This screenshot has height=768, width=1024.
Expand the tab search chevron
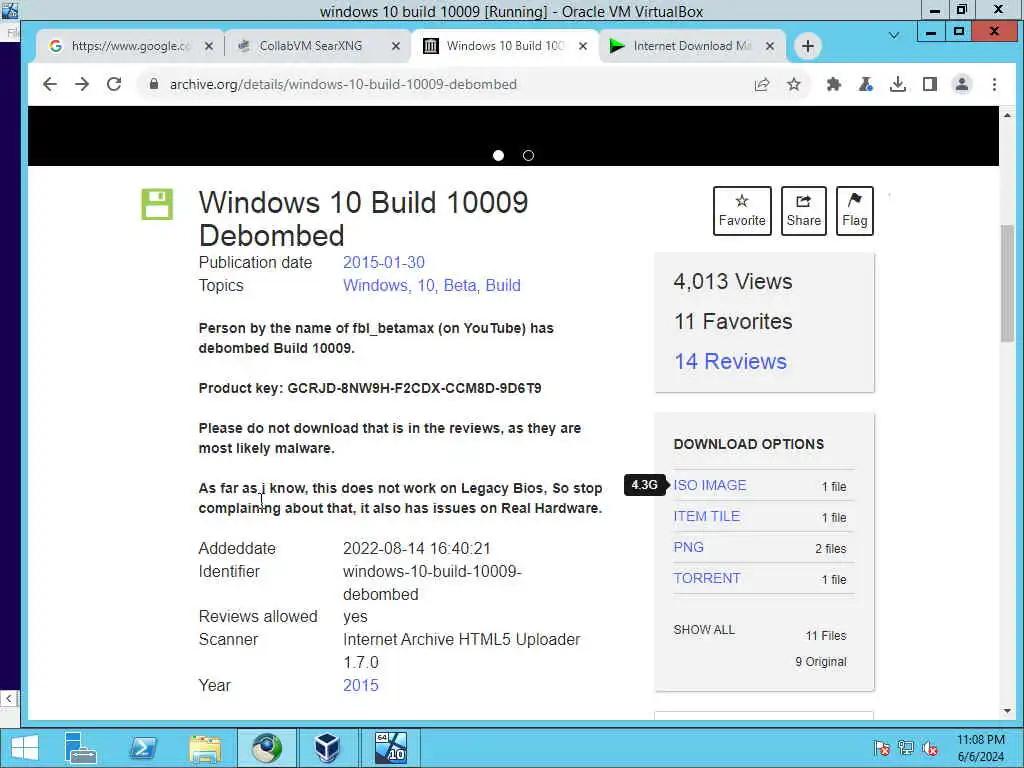894,35
